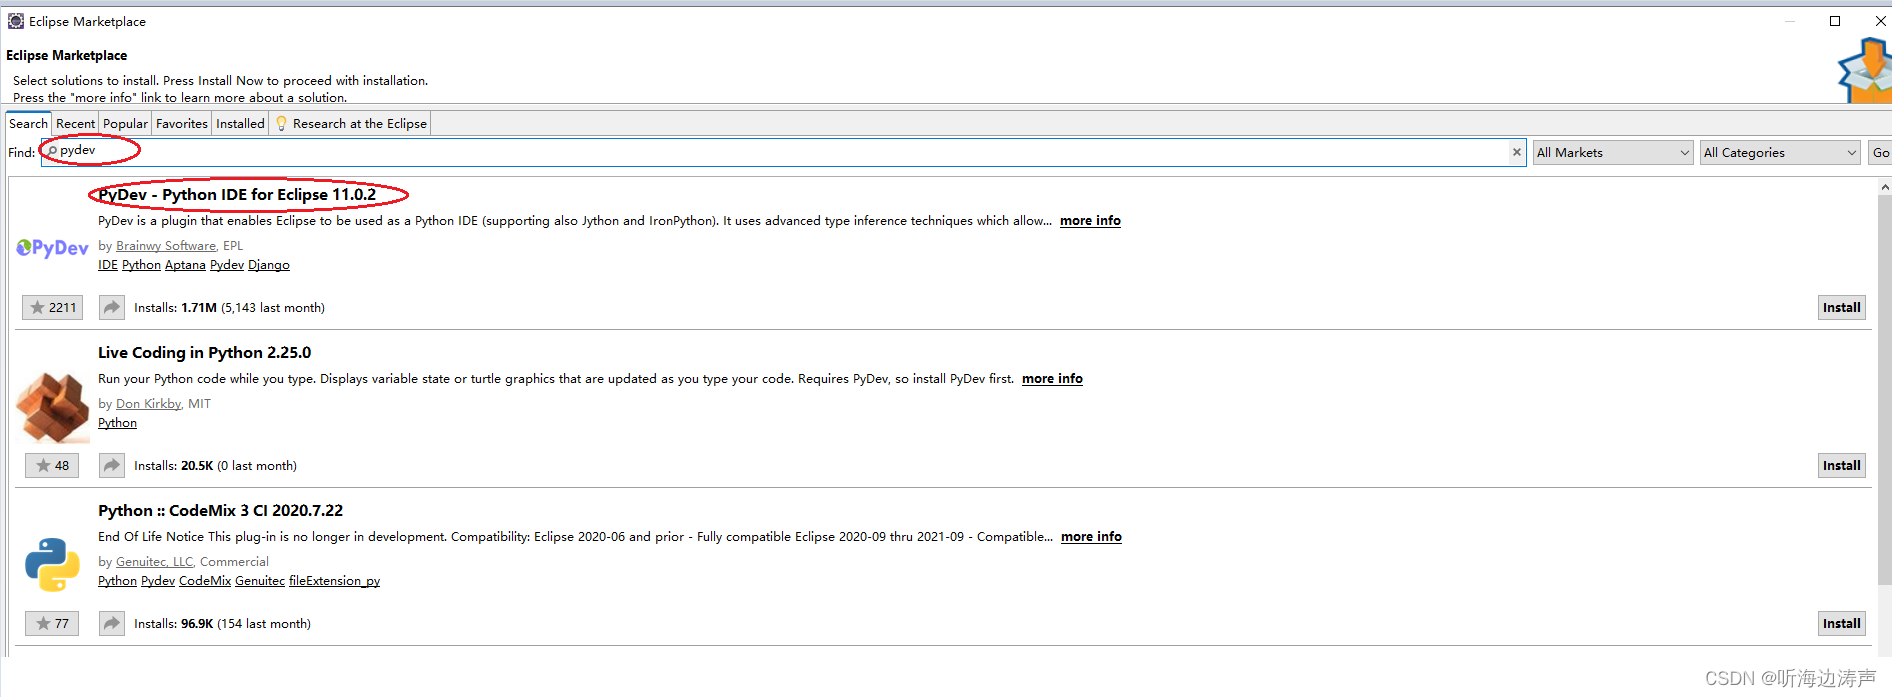Screen dimensions: 1892x697
Task: Close the Eclipse Marketplace window
Action: coord(1880,21)
